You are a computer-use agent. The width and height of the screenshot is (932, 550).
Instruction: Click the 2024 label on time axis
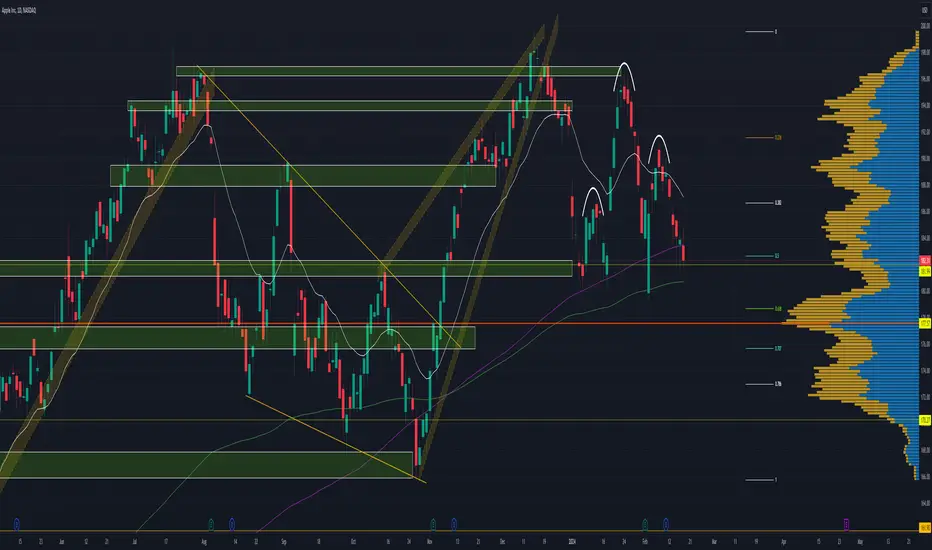click(572, 542)
